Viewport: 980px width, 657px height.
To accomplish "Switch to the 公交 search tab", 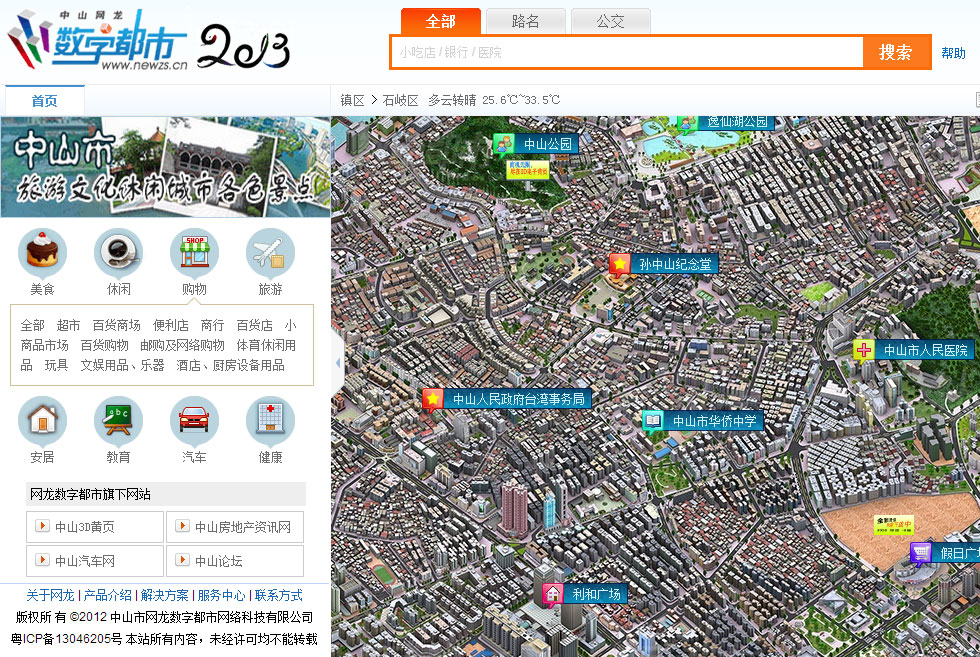I will pyautogui.click(x=611, y=21).
